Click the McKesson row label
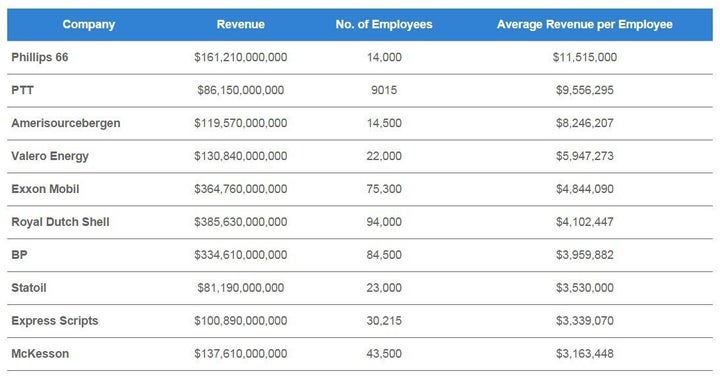This screenshot has height=388, width=720. 40,354
